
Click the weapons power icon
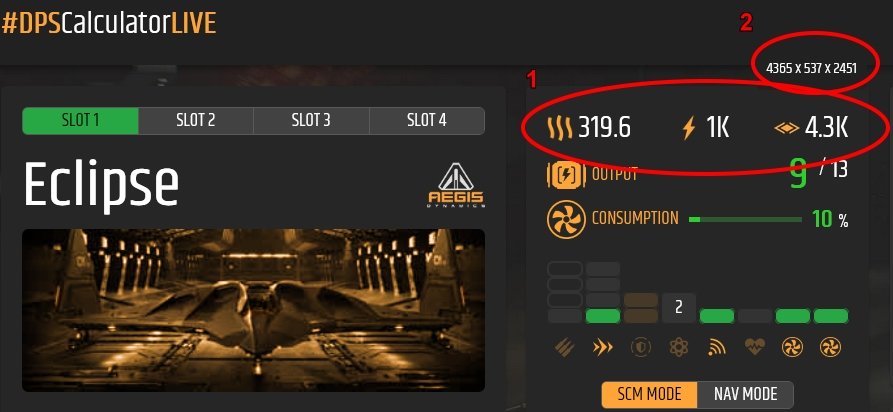click(565, 348)
